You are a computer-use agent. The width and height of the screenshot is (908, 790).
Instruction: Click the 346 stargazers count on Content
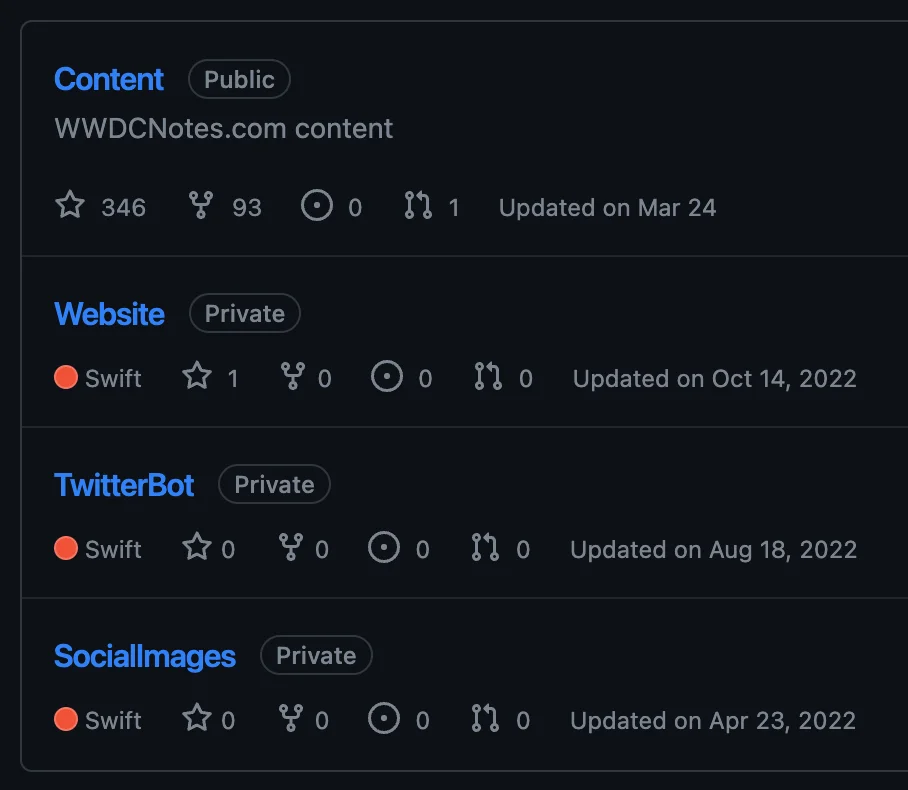click(126, 206)
